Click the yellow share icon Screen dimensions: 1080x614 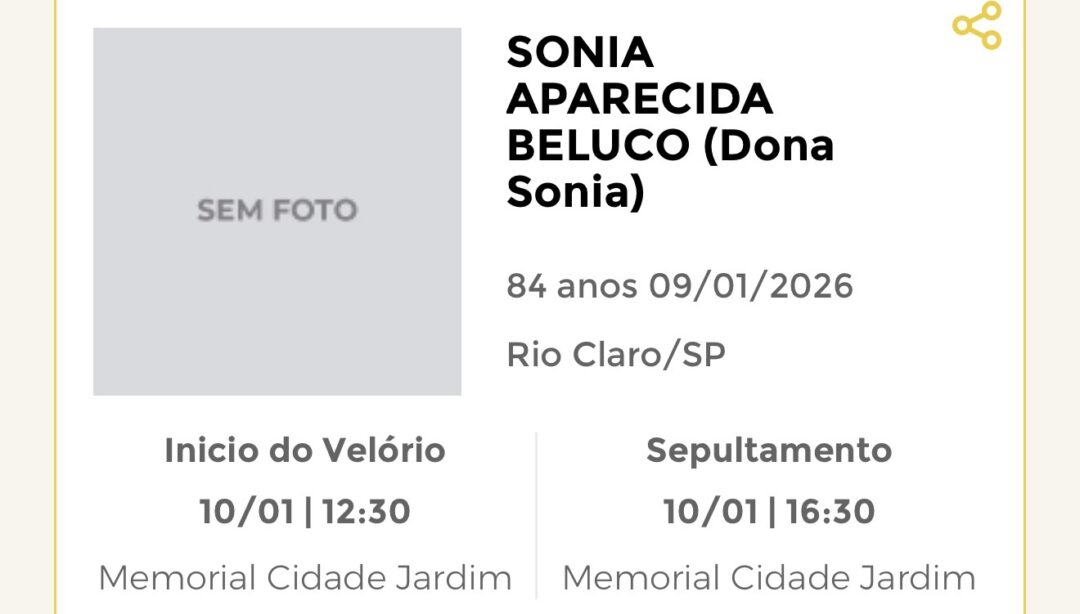[x=976, y=26]
